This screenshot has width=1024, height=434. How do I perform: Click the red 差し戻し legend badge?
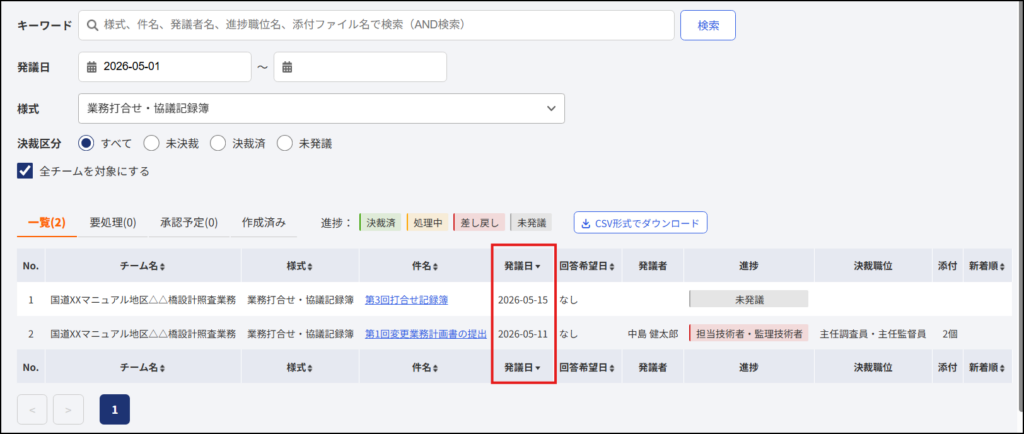pos(478,223)
